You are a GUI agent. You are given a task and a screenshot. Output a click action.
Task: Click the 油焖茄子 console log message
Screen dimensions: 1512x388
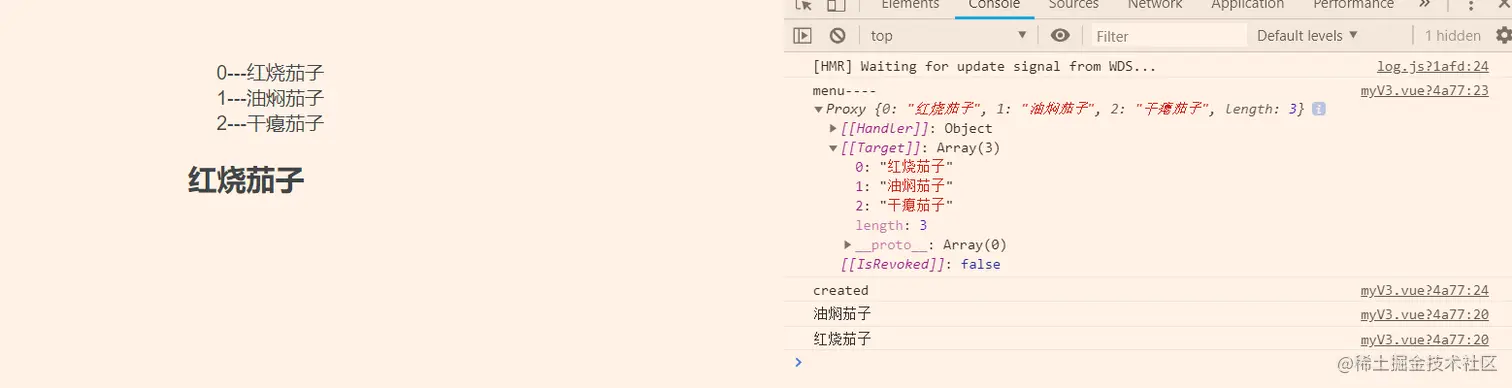[842, 315]
